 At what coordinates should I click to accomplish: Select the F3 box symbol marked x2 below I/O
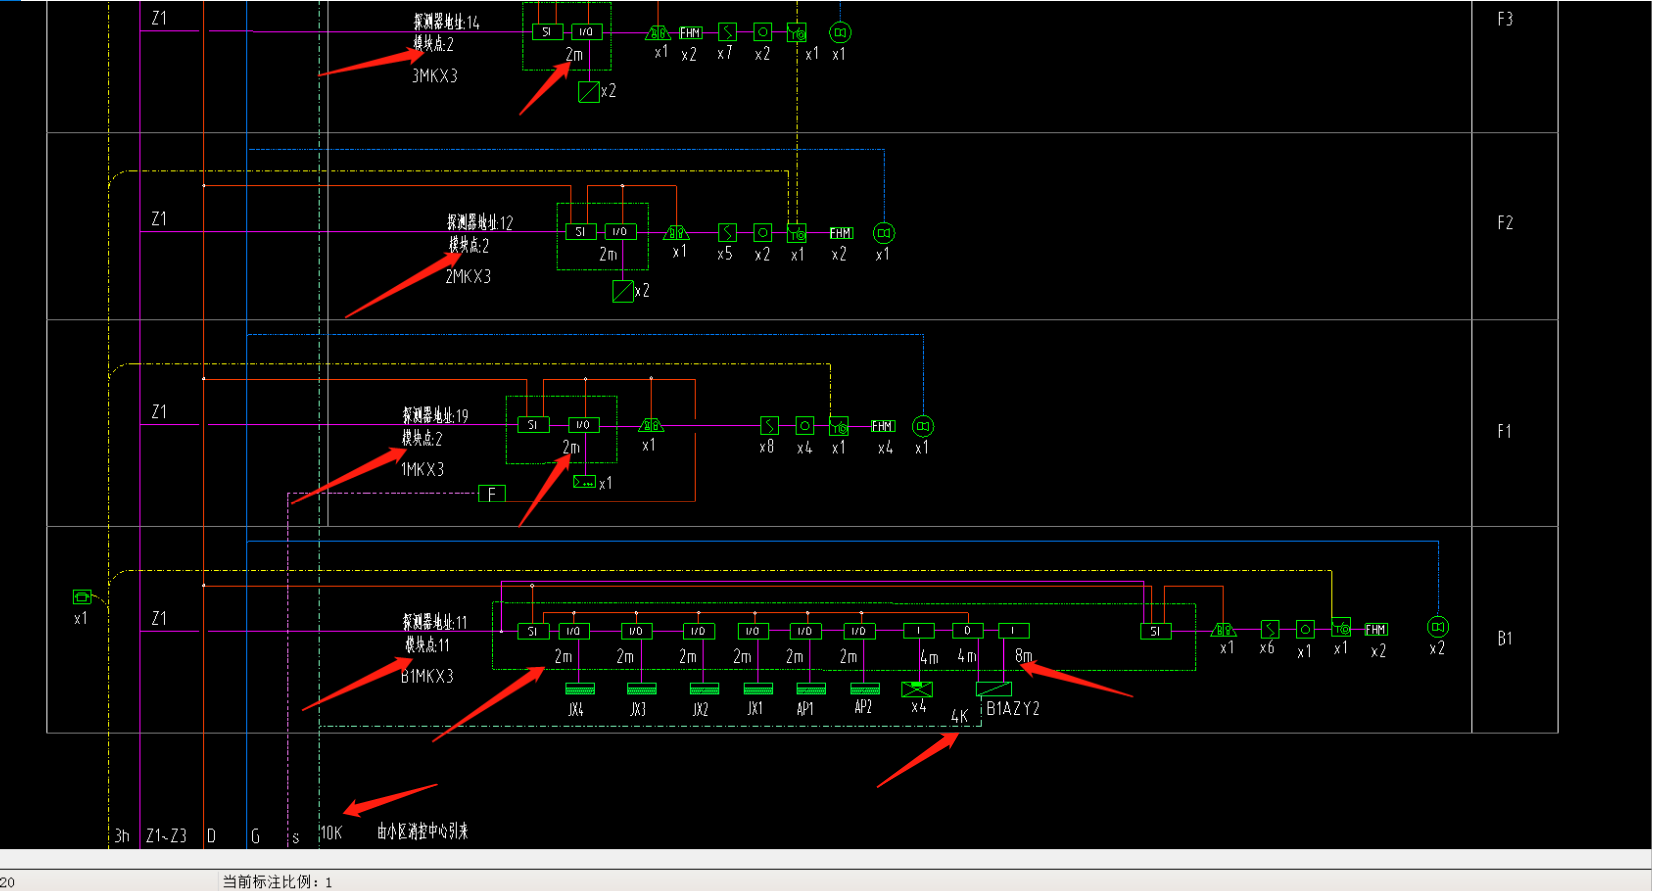click(x=589, y=92)
